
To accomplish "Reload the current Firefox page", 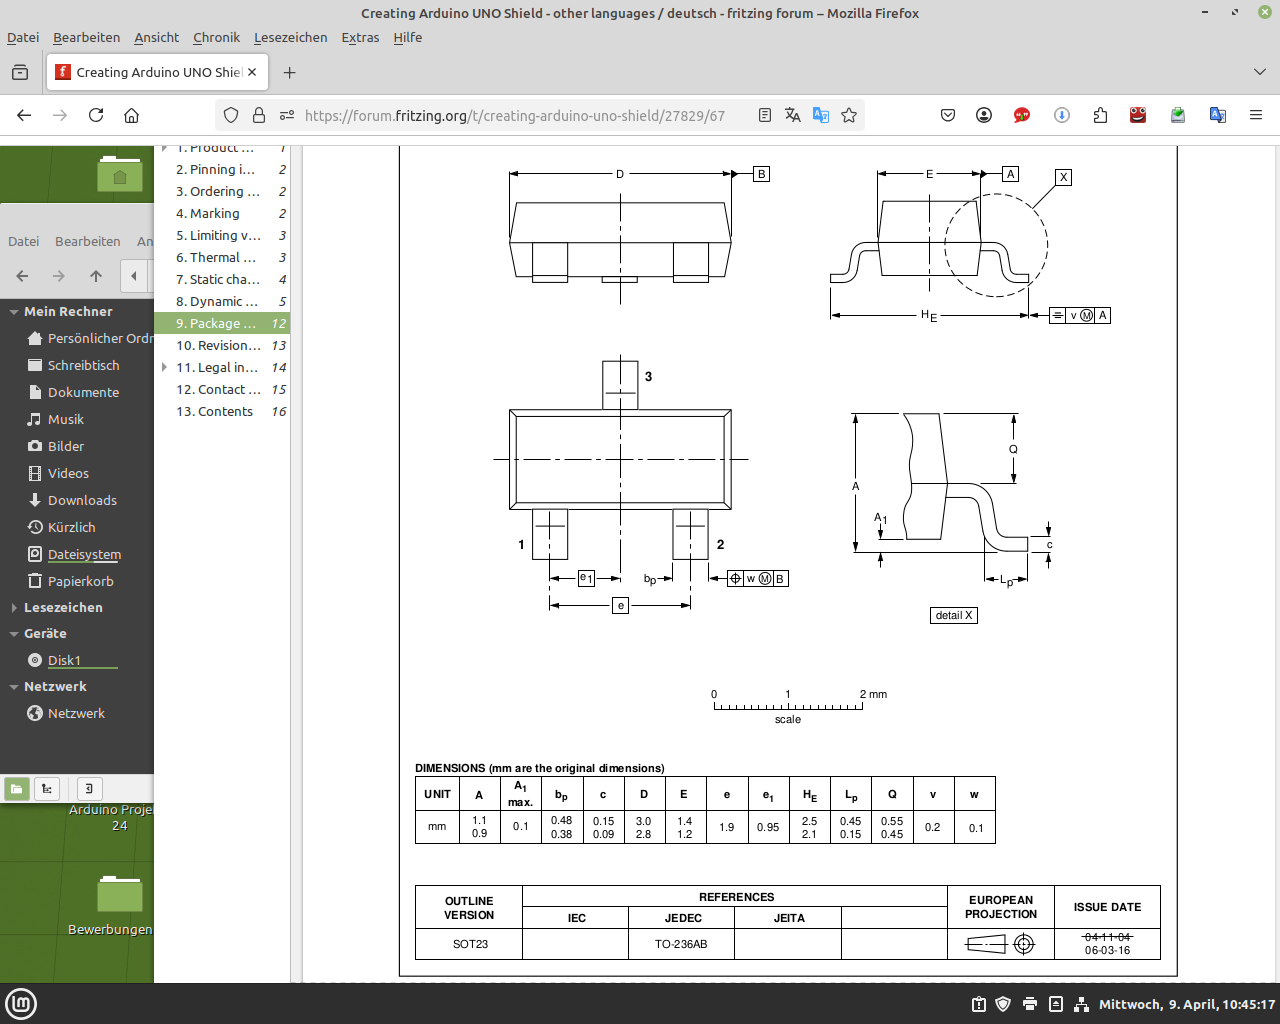I will point(96,115).
